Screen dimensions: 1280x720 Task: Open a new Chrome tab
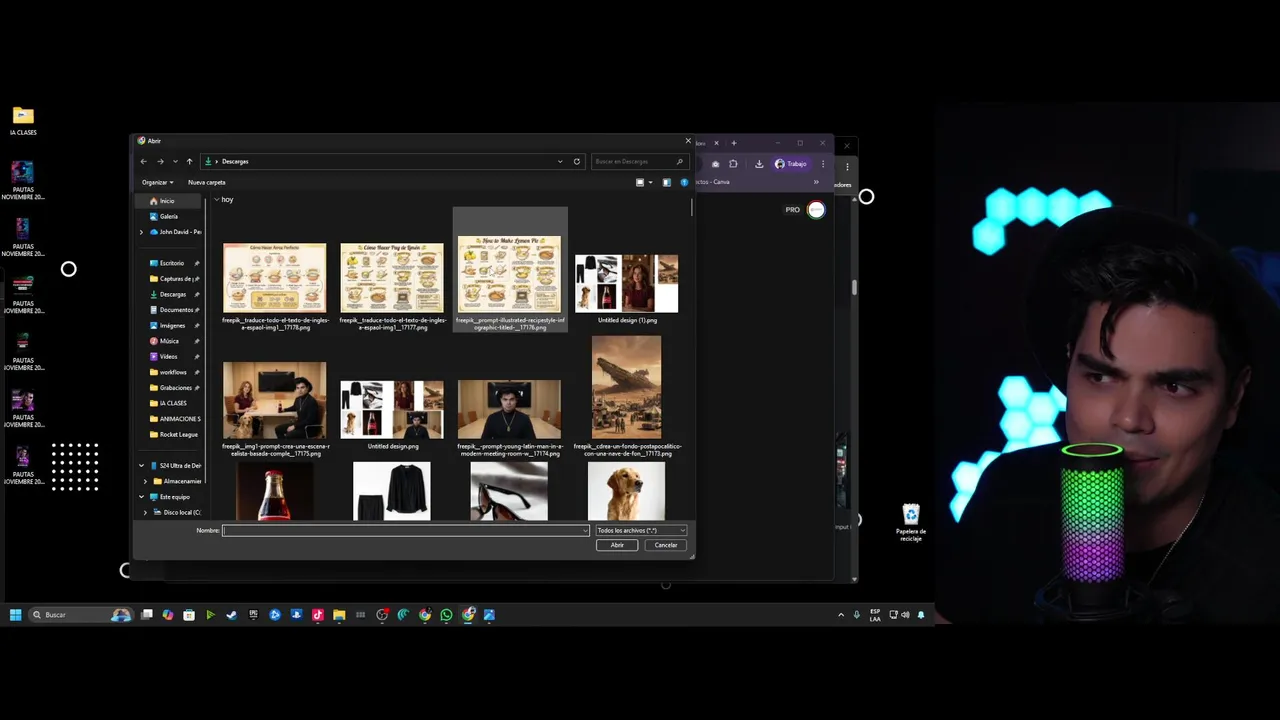coord(733,143)
